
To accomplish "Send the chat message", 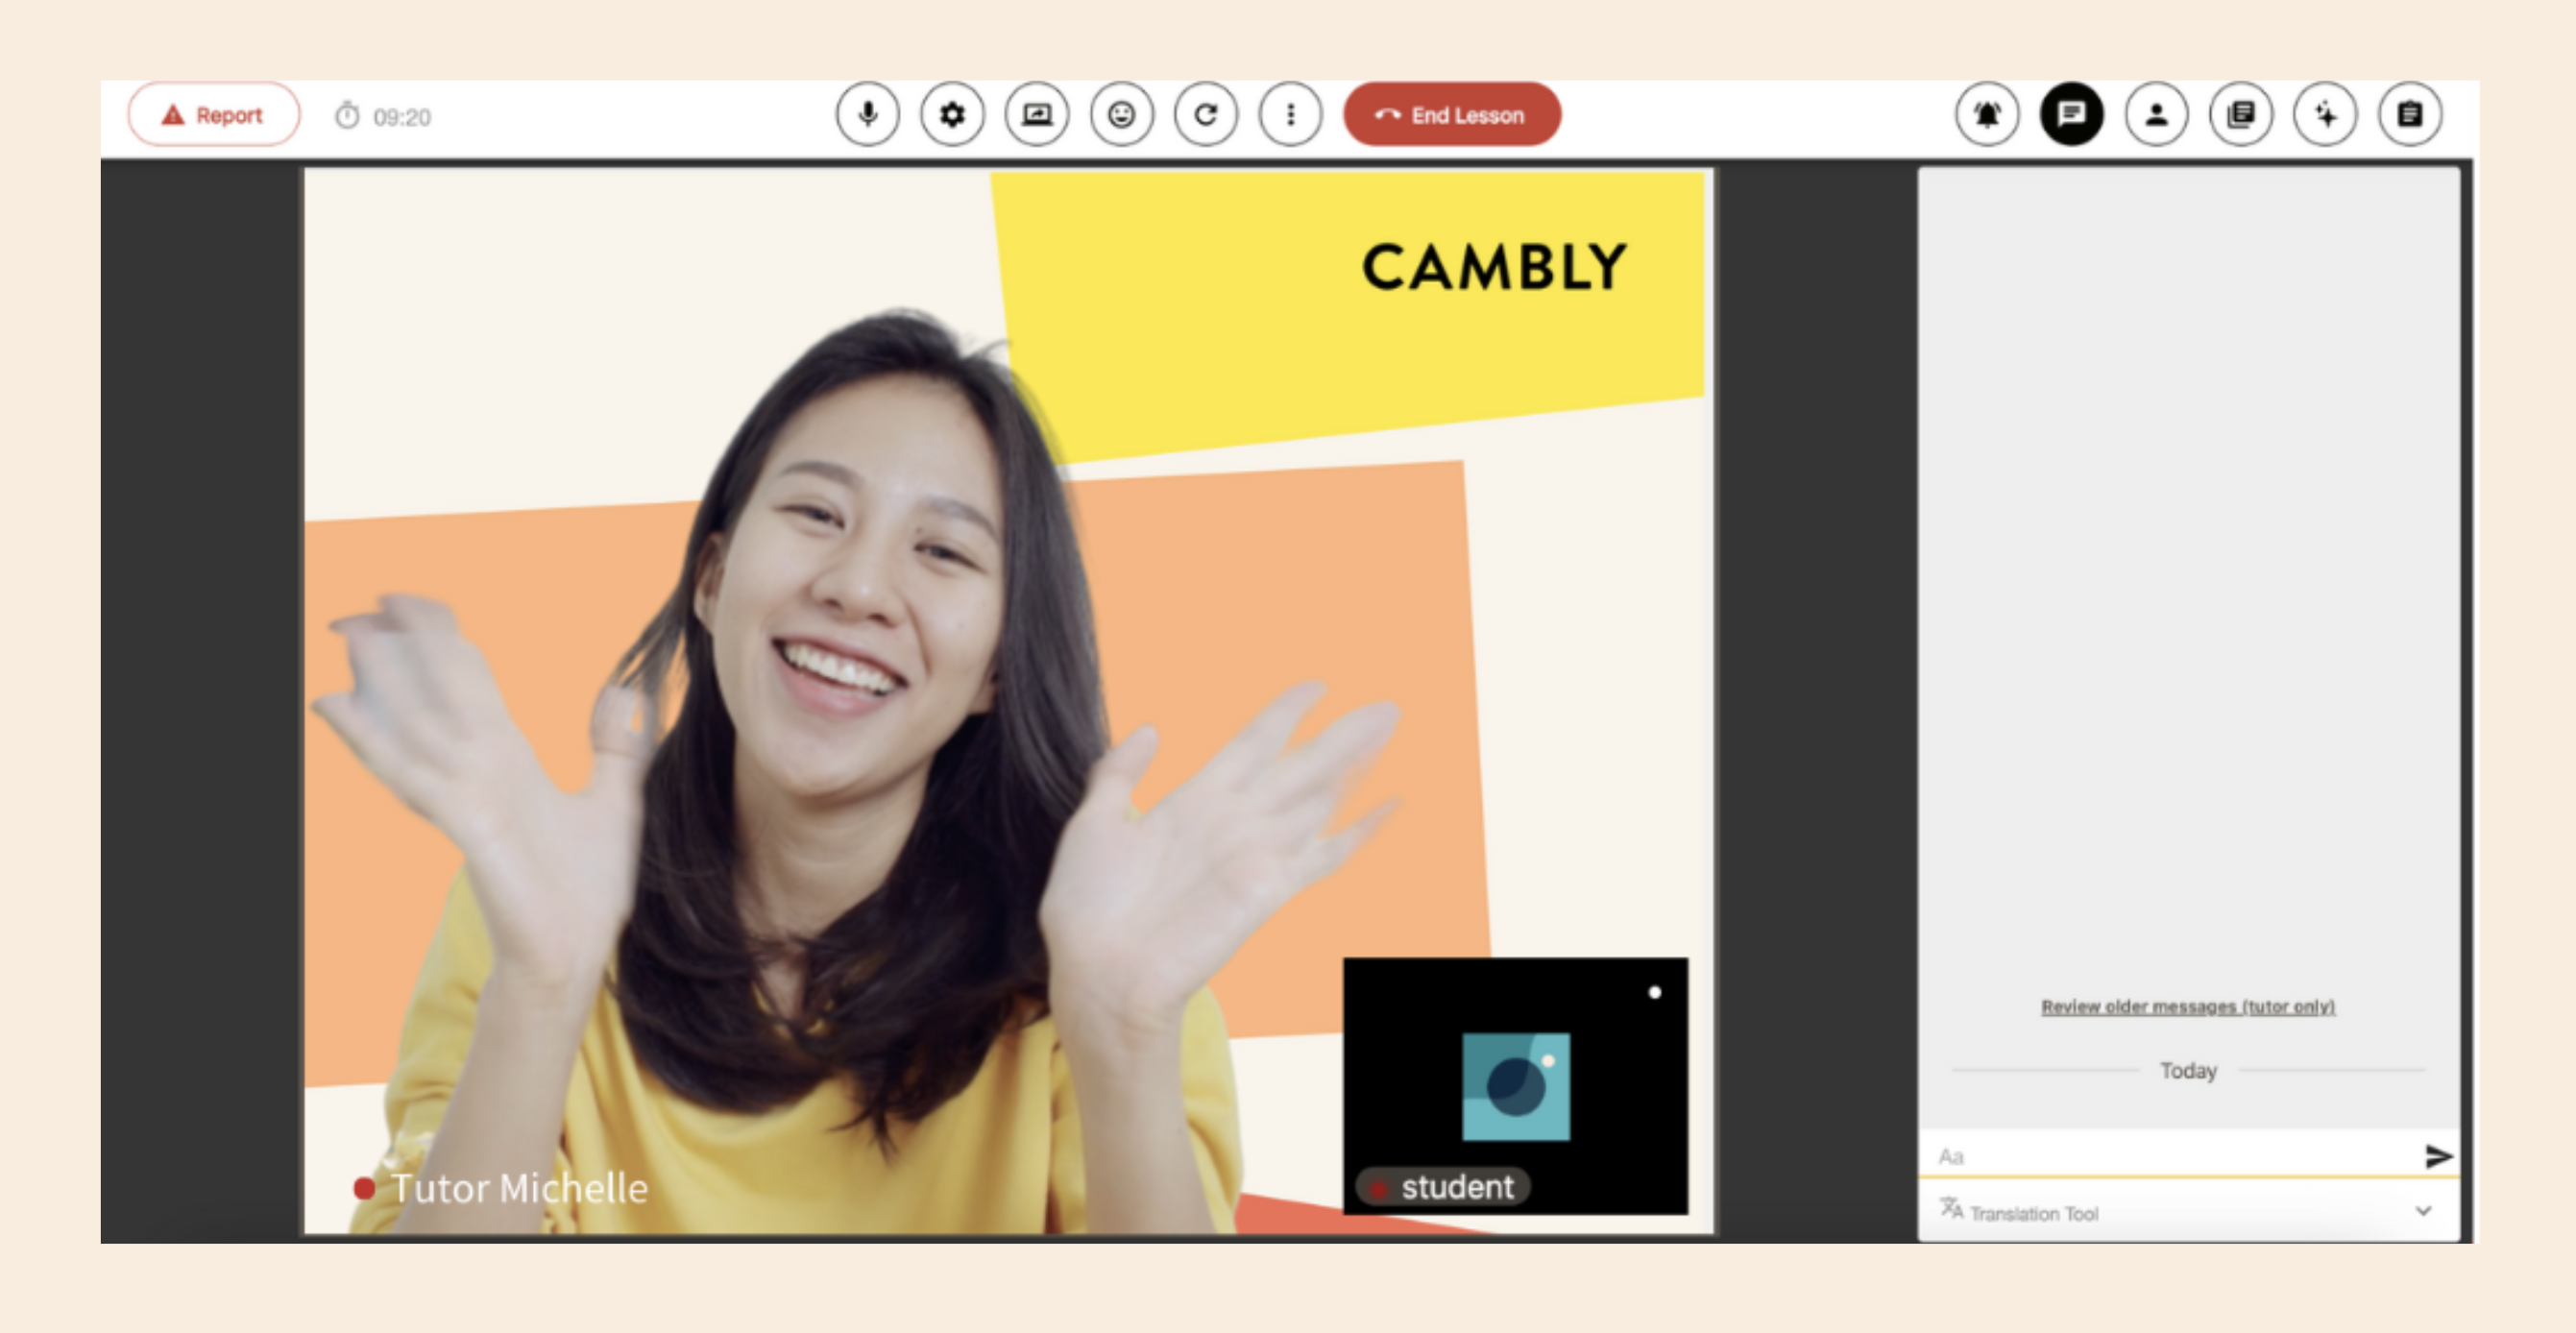I will click(x=2438, y=1156).
